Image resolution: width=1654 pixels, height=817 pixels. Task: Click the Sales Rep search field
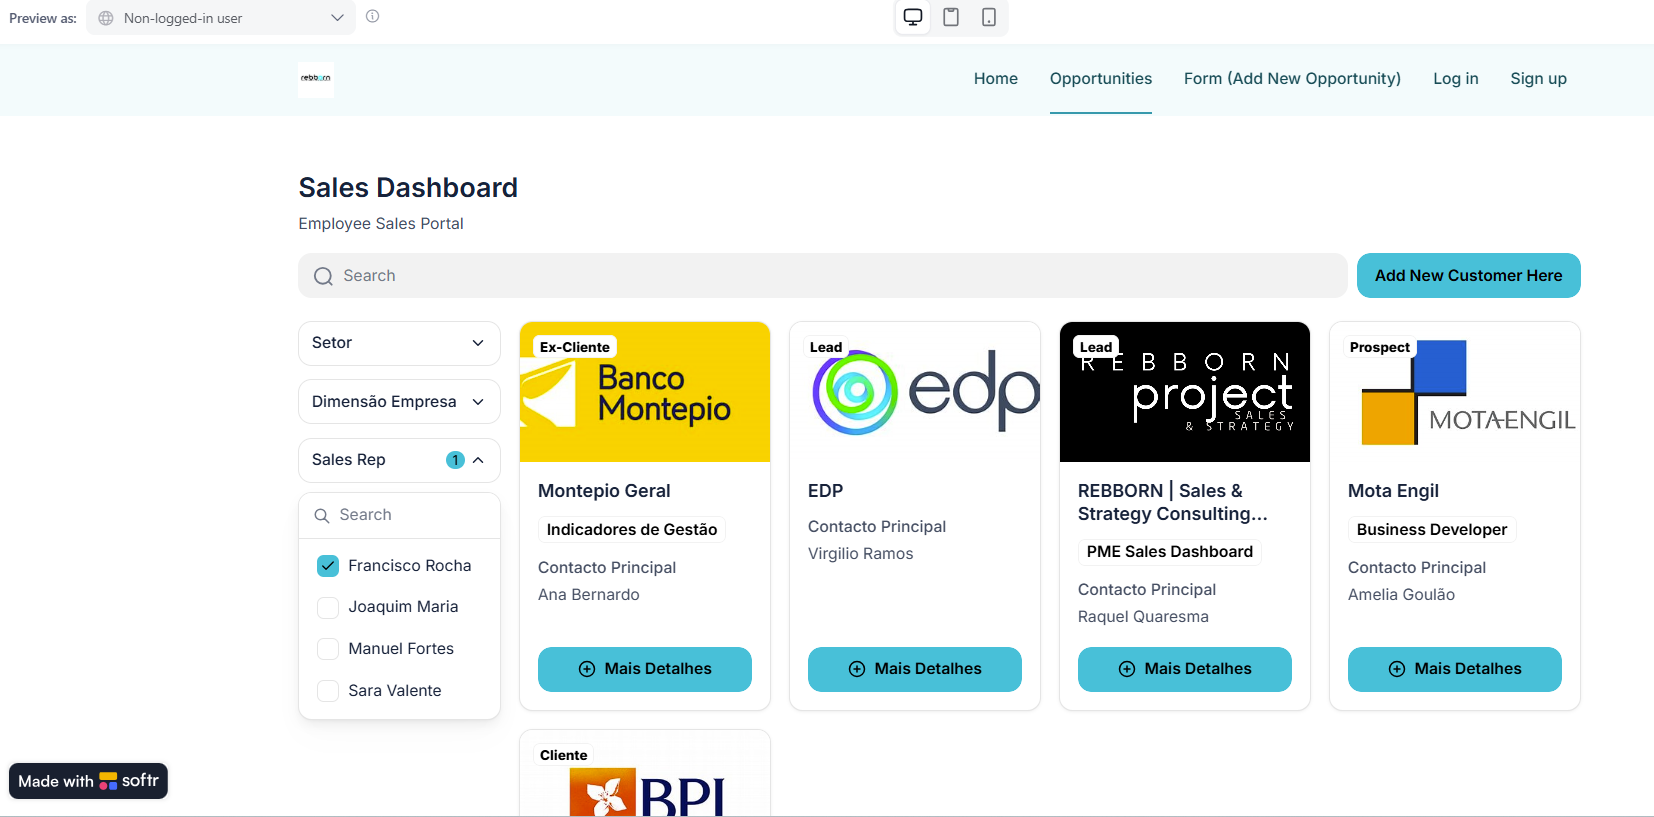(399, 515)
